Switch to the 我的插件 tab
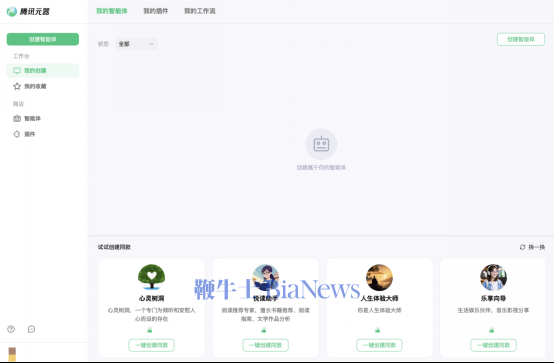Viewport: 554px width, 363px height. [x=156, y=11]
